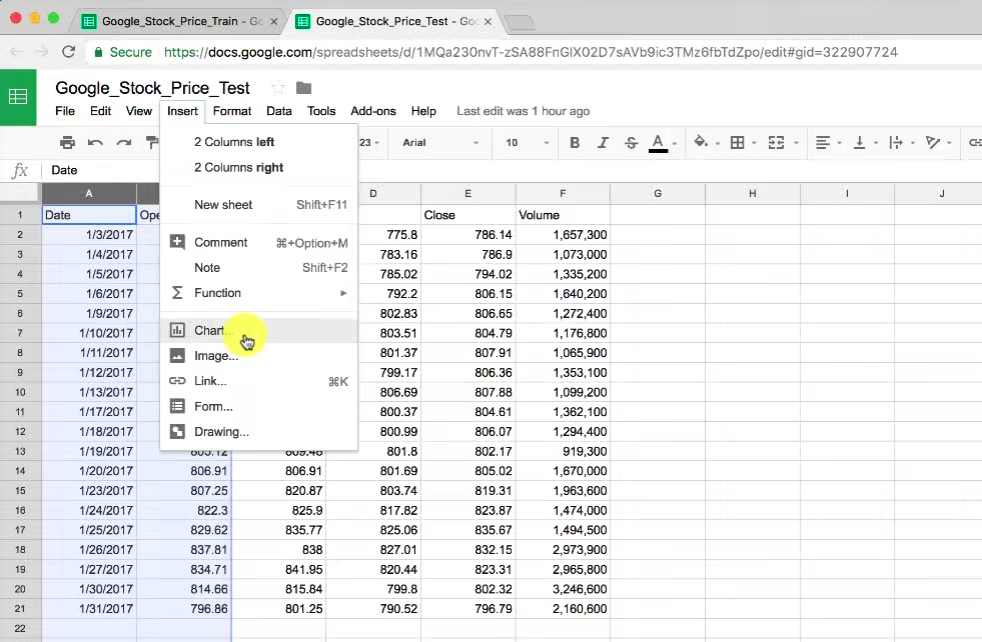Undo the last action
982x642 pixels.
(96, 143)
